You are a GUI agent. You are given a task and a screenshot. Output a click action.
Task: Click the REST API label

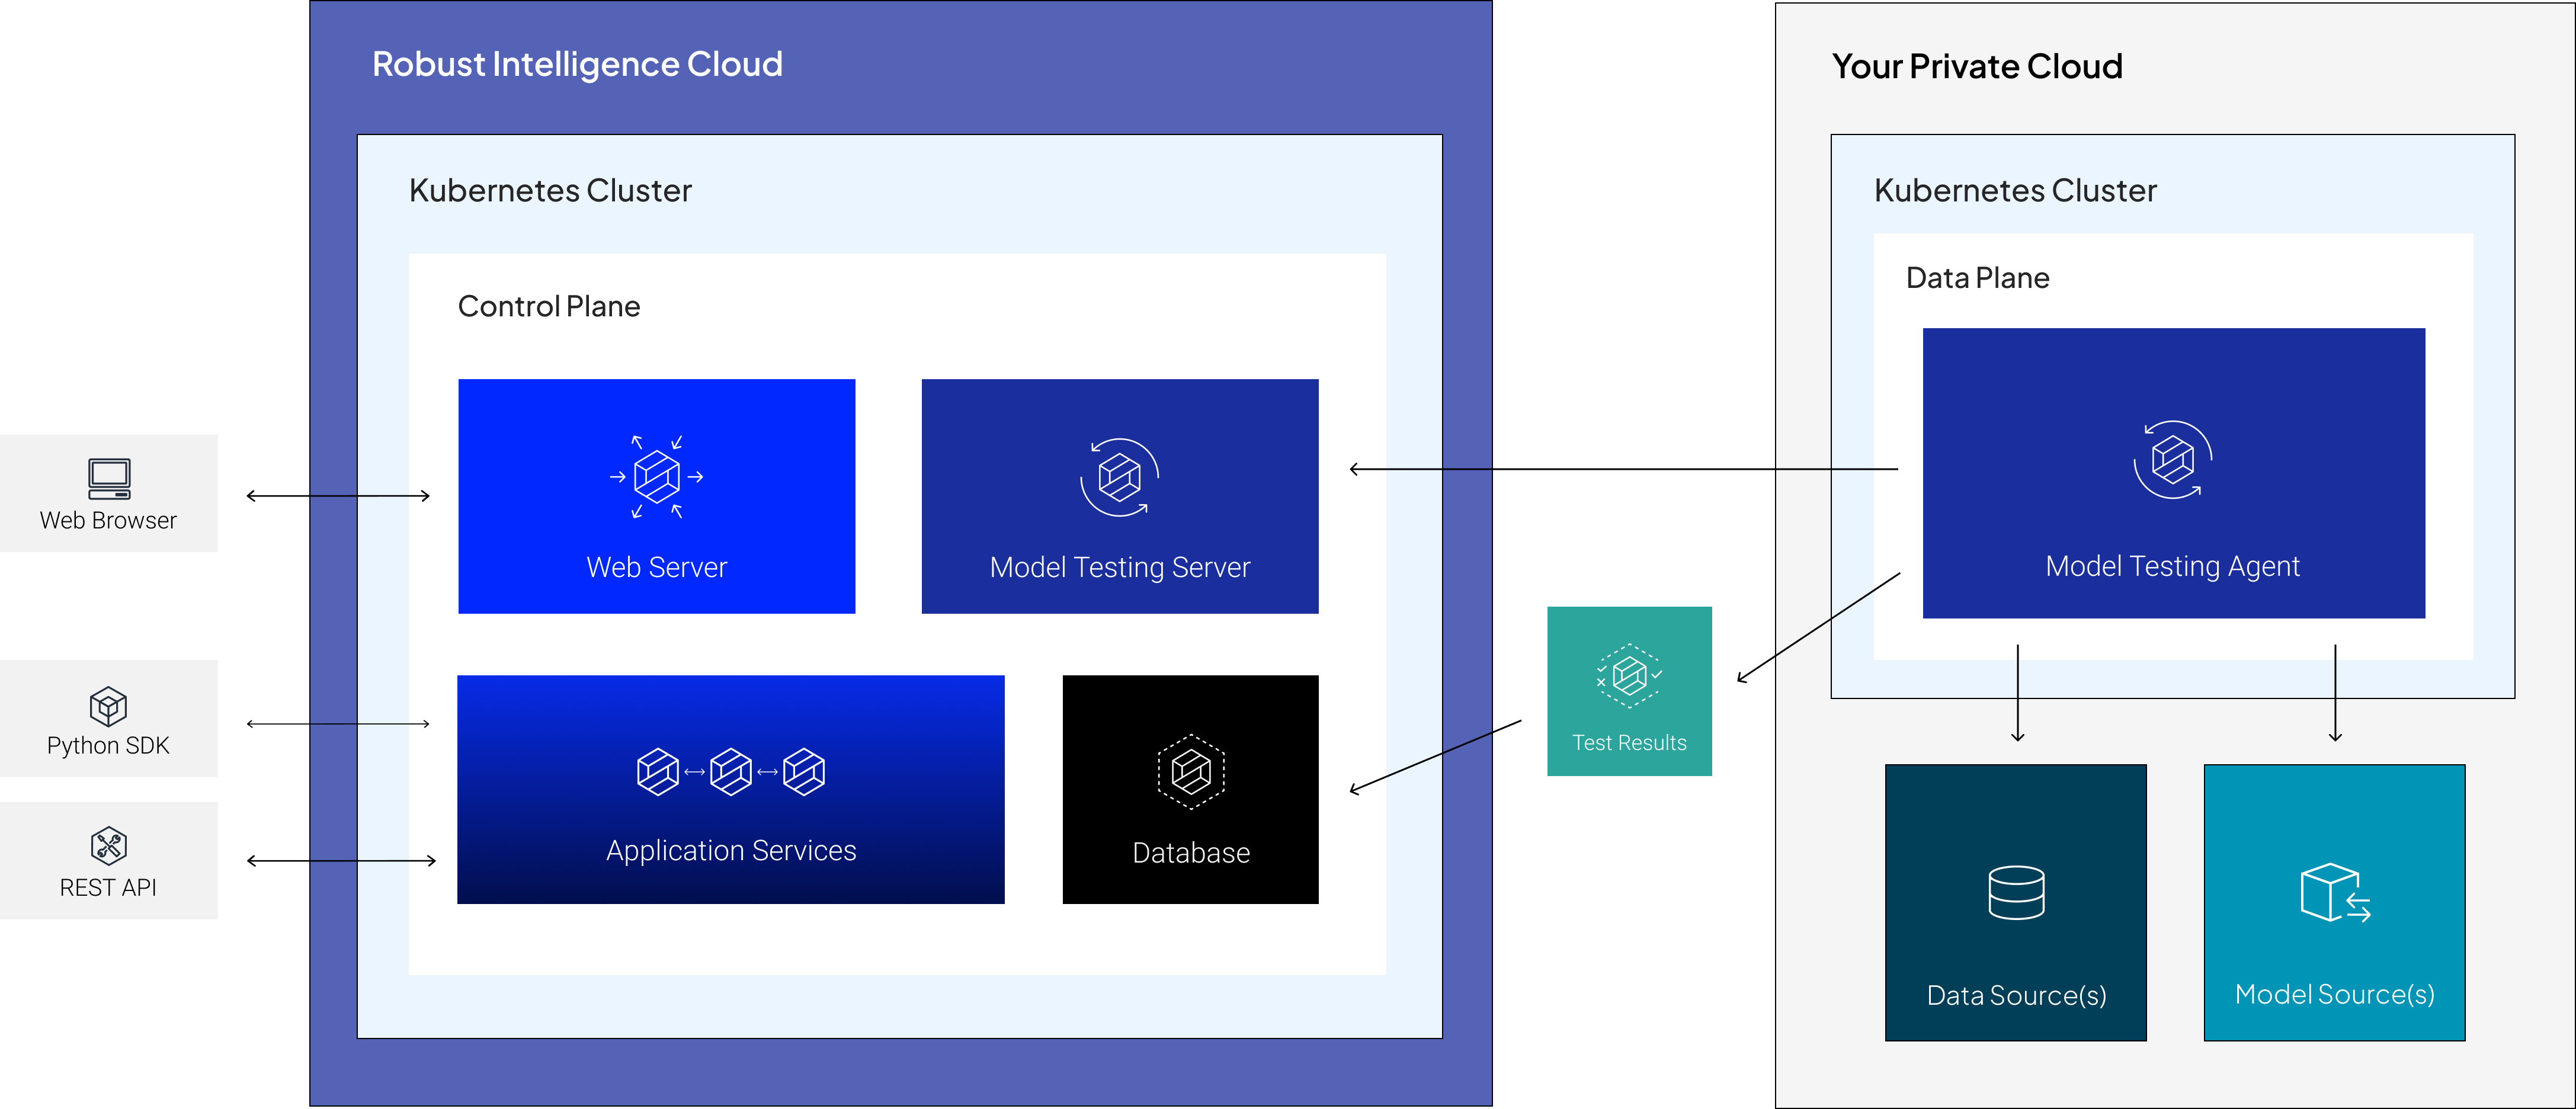[108, 887]
